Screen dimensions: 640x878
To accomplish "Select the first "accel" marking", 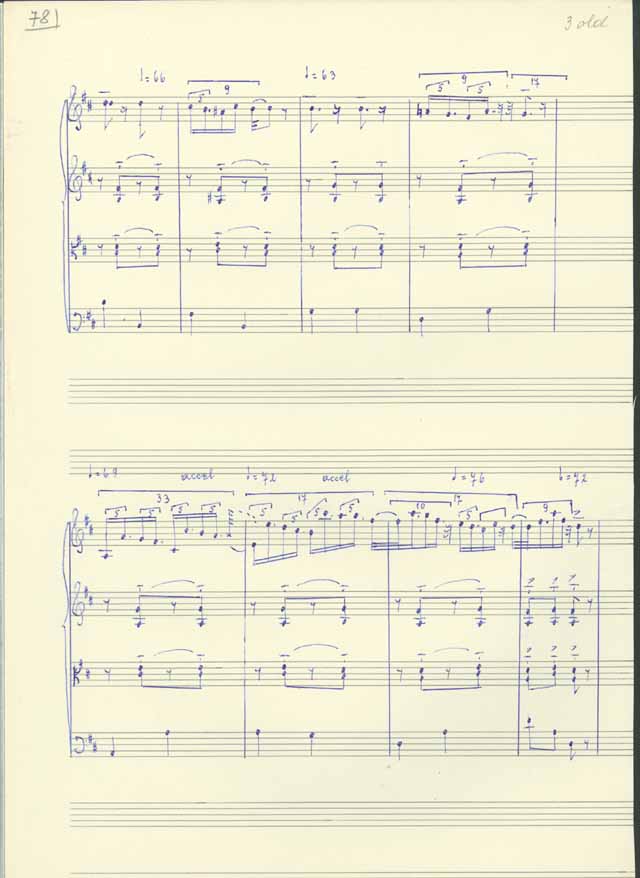I will [x=197, y=476].
